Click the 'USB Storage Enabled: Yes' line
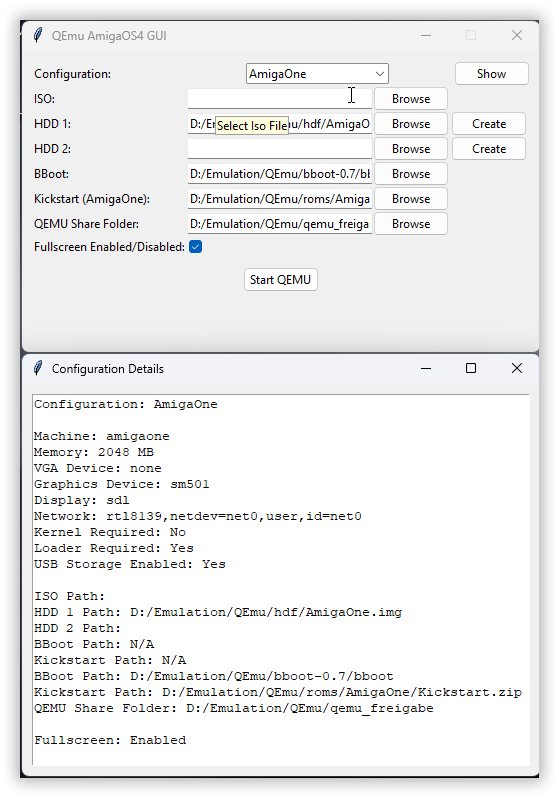Viewport: 559px width, 798px height. tap(129, 564)
